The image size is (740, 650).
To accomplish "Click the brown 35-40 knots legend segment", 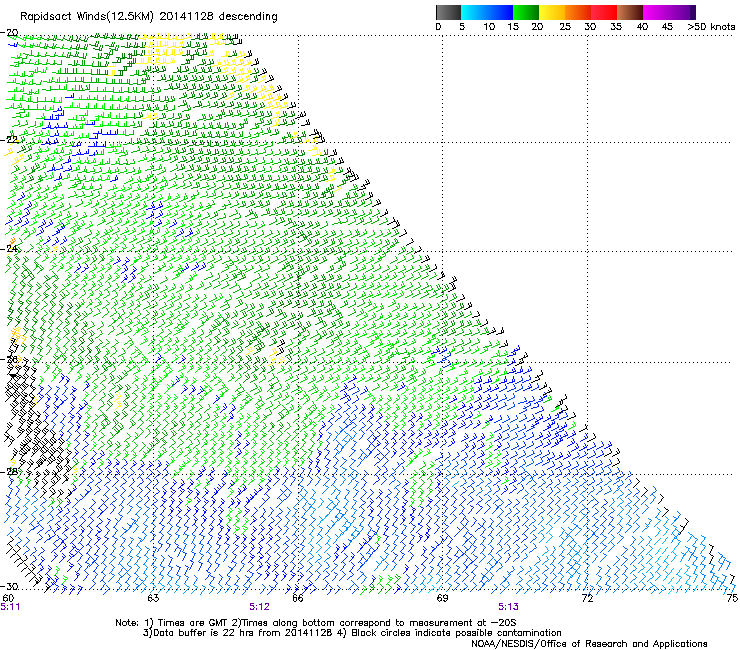I will [x=630, y=12].
